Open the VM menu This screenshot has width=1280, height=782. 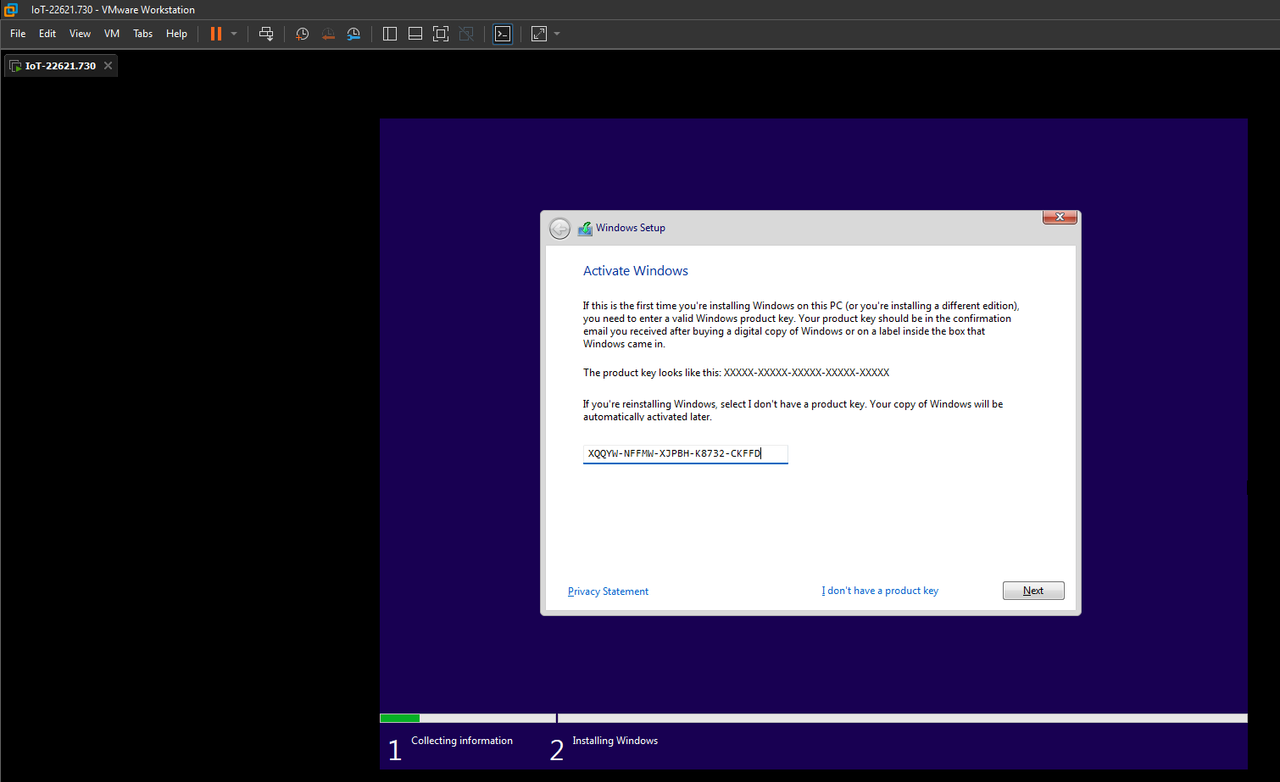(112, 34)
